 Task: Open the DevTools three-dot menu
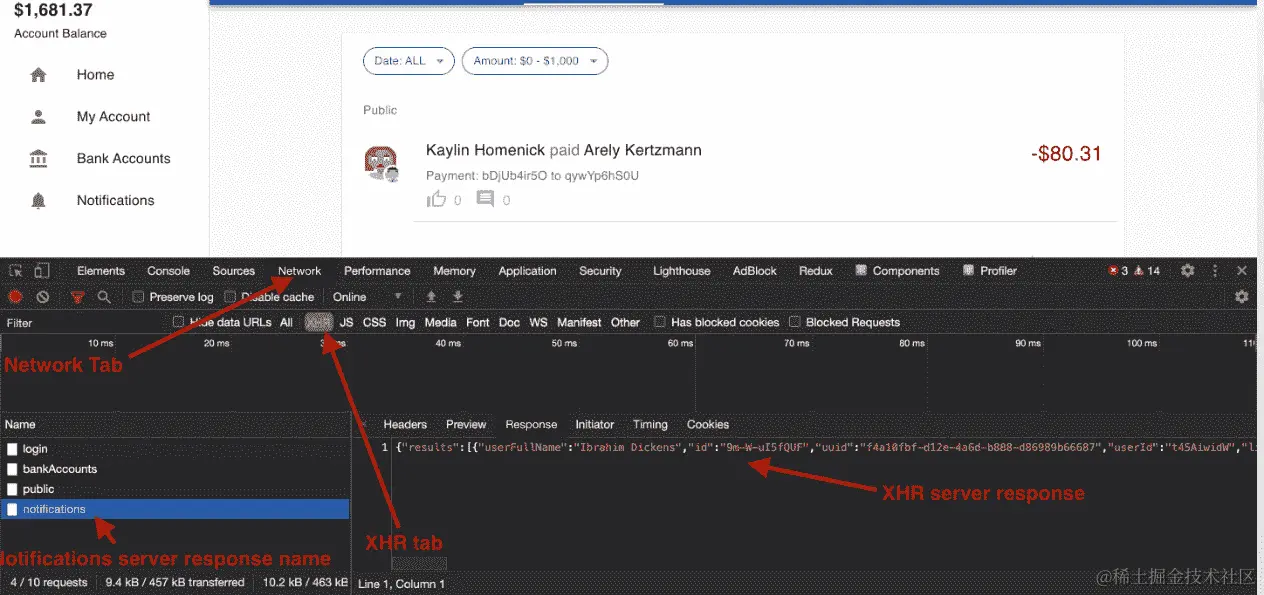click(1215, 270)
